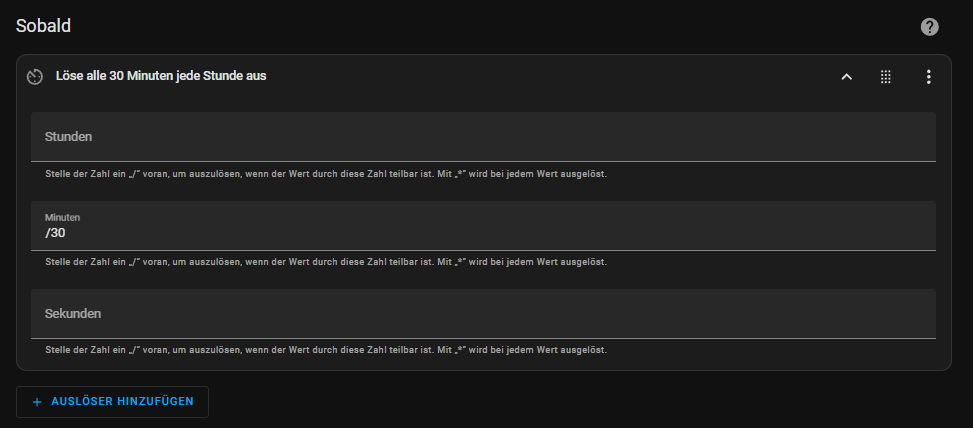Click empty header space left of the chevron
This screenshot has height=428, width=973.
pos(552,77)
